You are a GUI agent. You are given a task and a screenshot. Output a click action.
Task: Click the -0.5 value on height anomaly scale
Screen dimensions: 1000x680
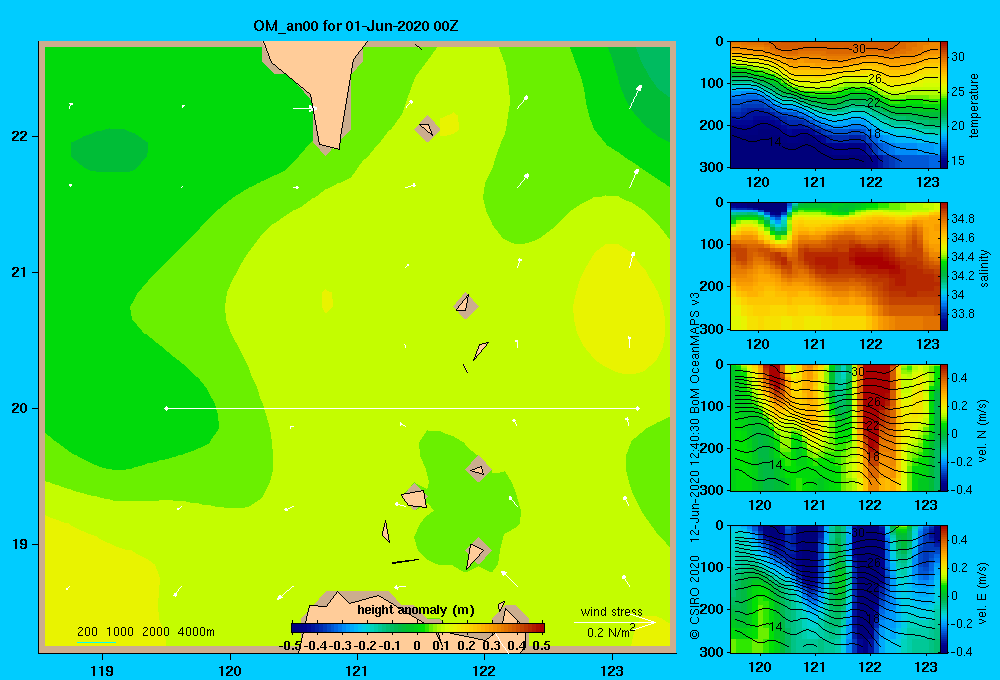(x=290, y=646)
